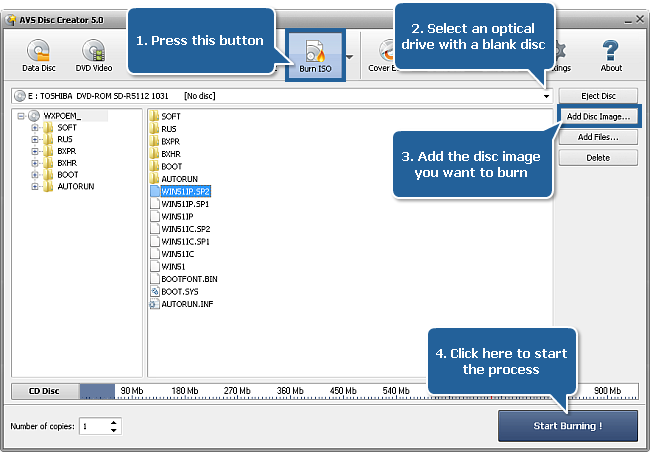The width and height of the screenshot is (650, 452).
Task: Decrease the number of copies
Action: [x=114, y=430]
